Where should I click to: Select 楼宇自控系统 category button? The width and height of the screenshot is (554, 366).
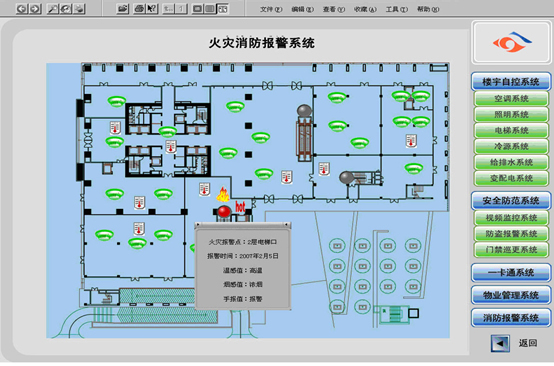511,82
